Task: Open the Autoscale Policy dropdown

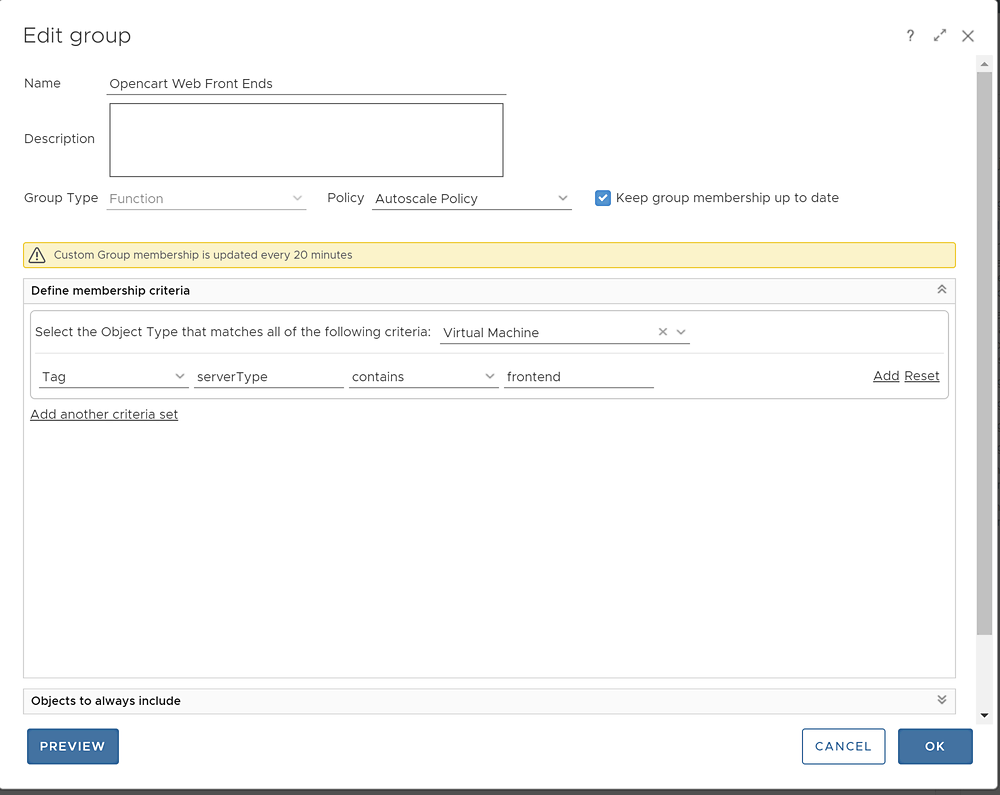Action: pos(471,198)
